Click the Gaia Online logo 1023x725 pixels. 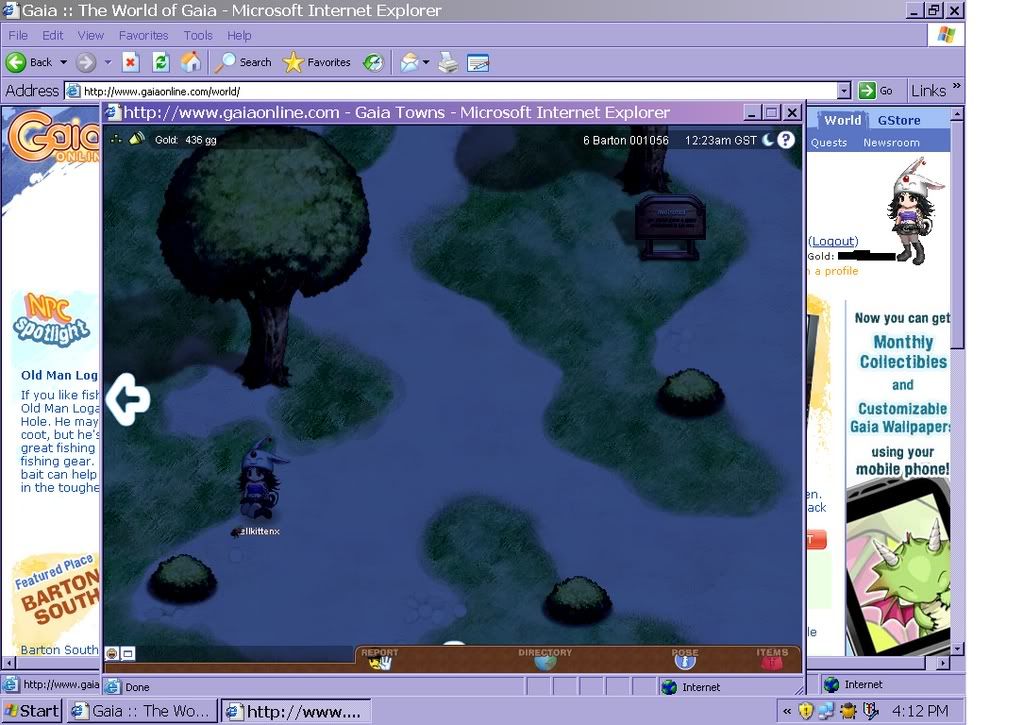pos(53,137)
